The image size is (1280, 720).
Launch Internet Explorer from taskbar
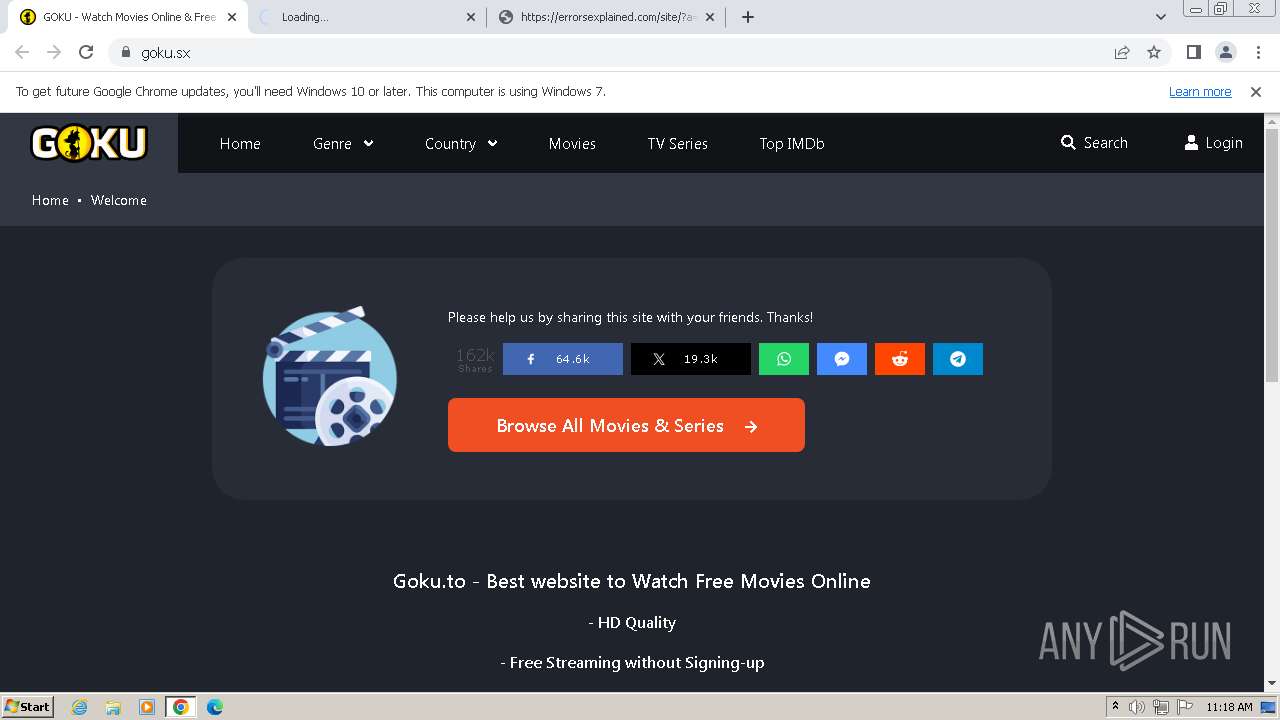coord(80,707)
